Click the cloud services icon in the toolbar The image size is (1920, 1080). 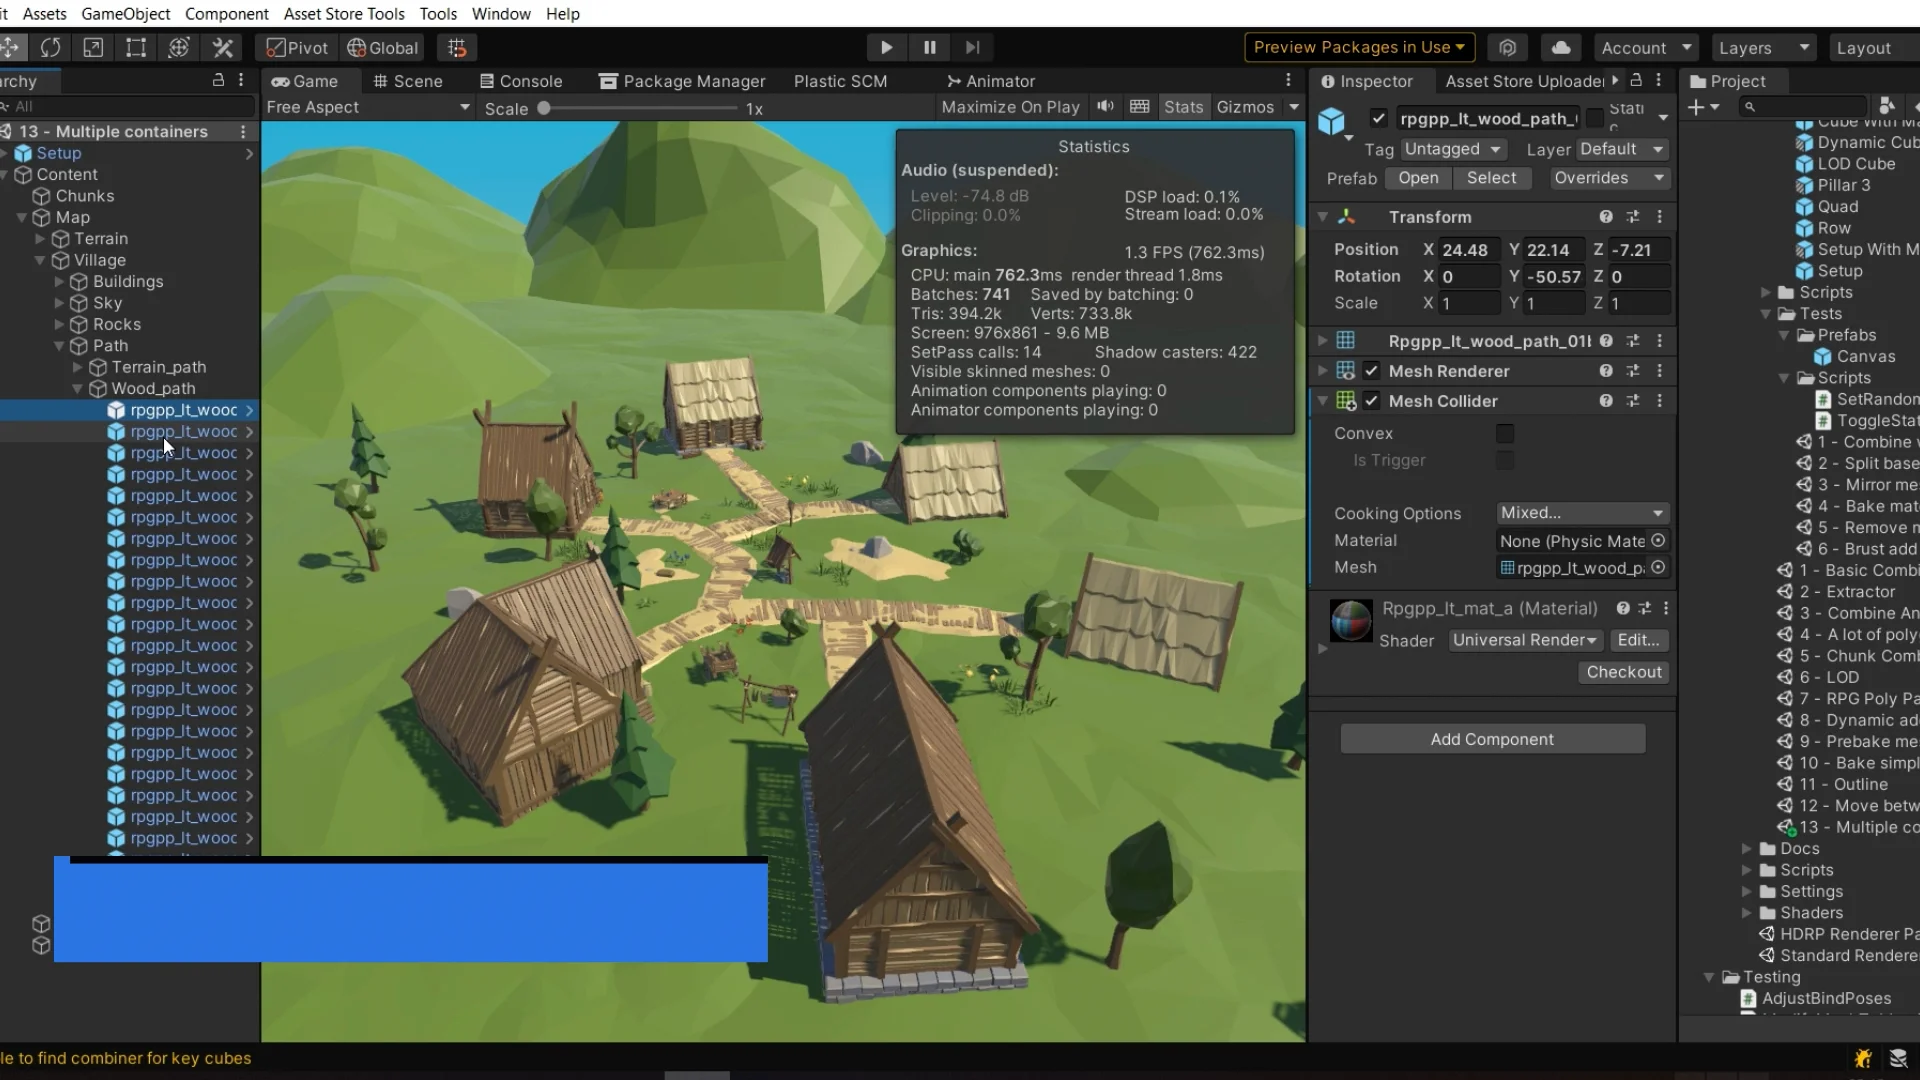coord(1559,47)
